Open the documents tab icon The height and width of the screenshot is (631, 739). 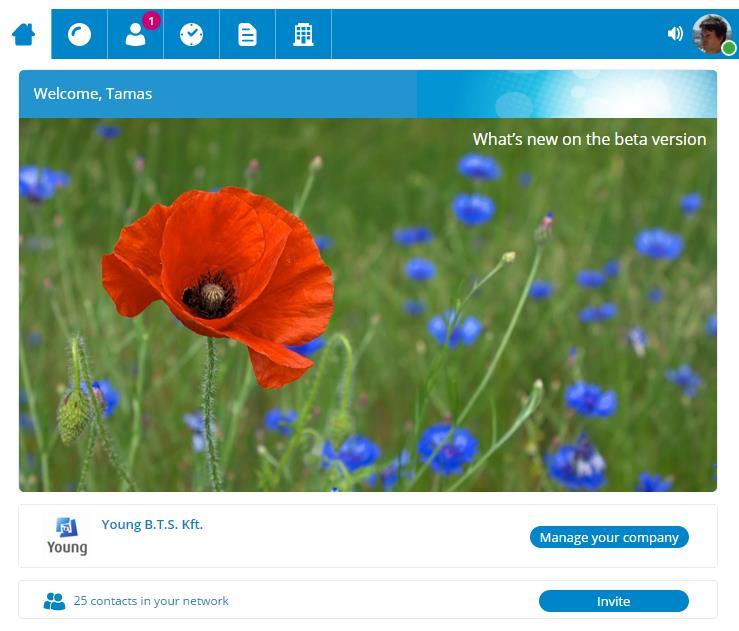247,34
